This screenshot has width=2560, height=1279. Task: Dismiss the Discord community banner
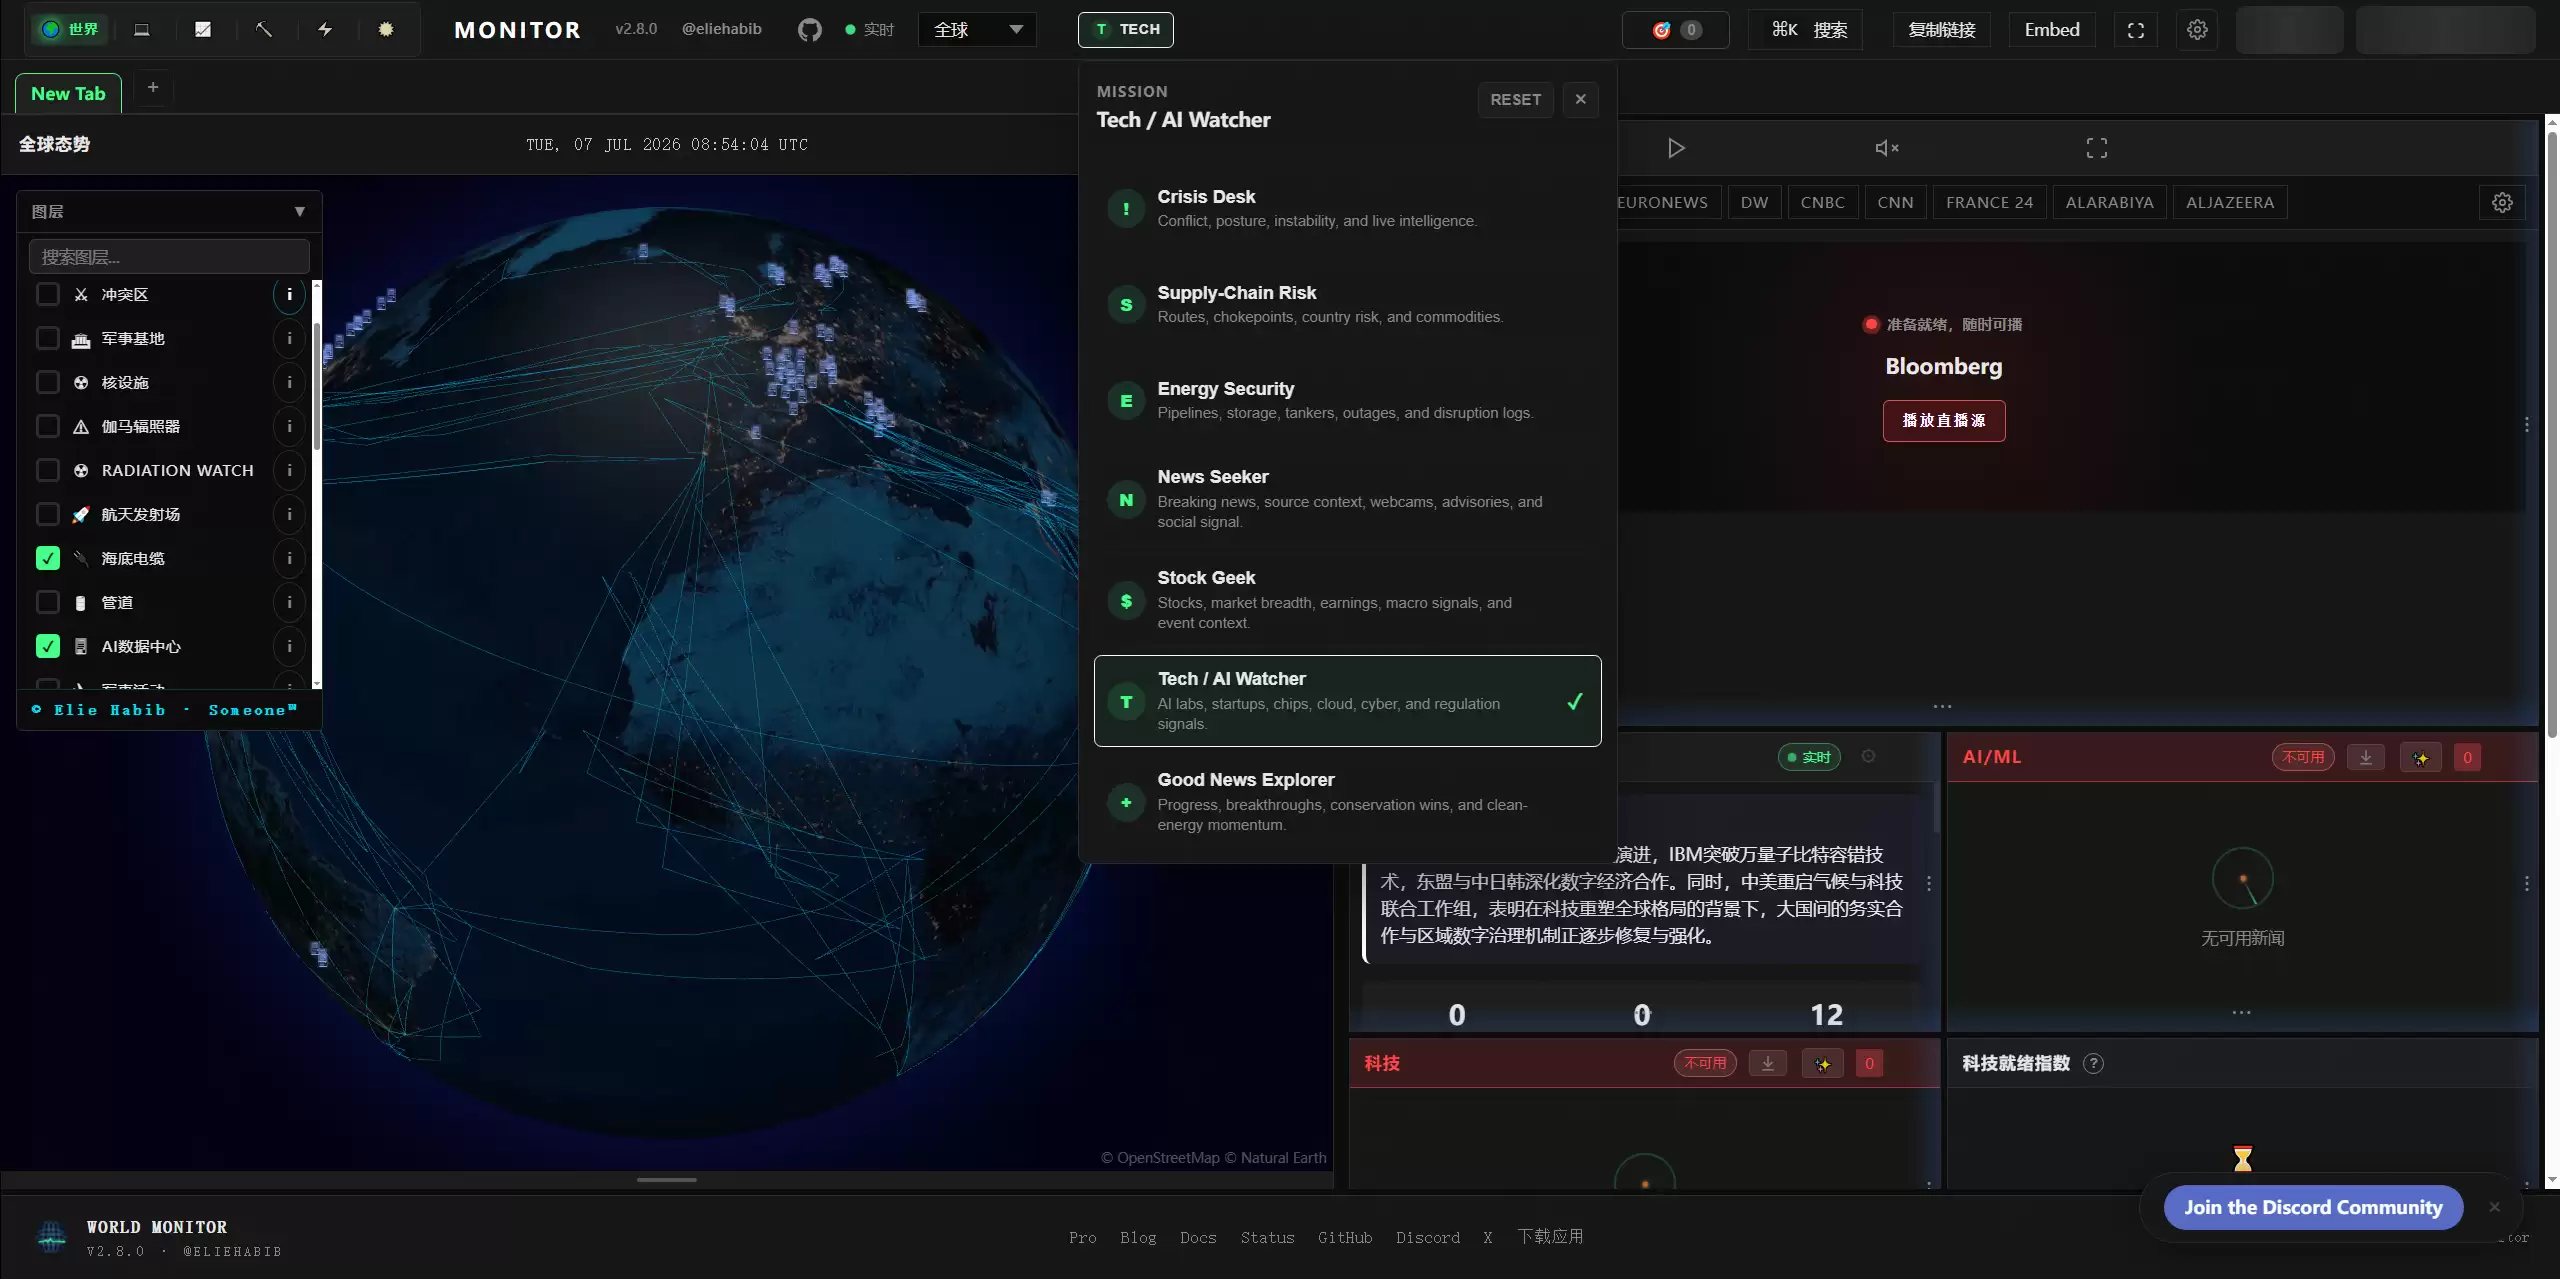tap(2494, 1207)
